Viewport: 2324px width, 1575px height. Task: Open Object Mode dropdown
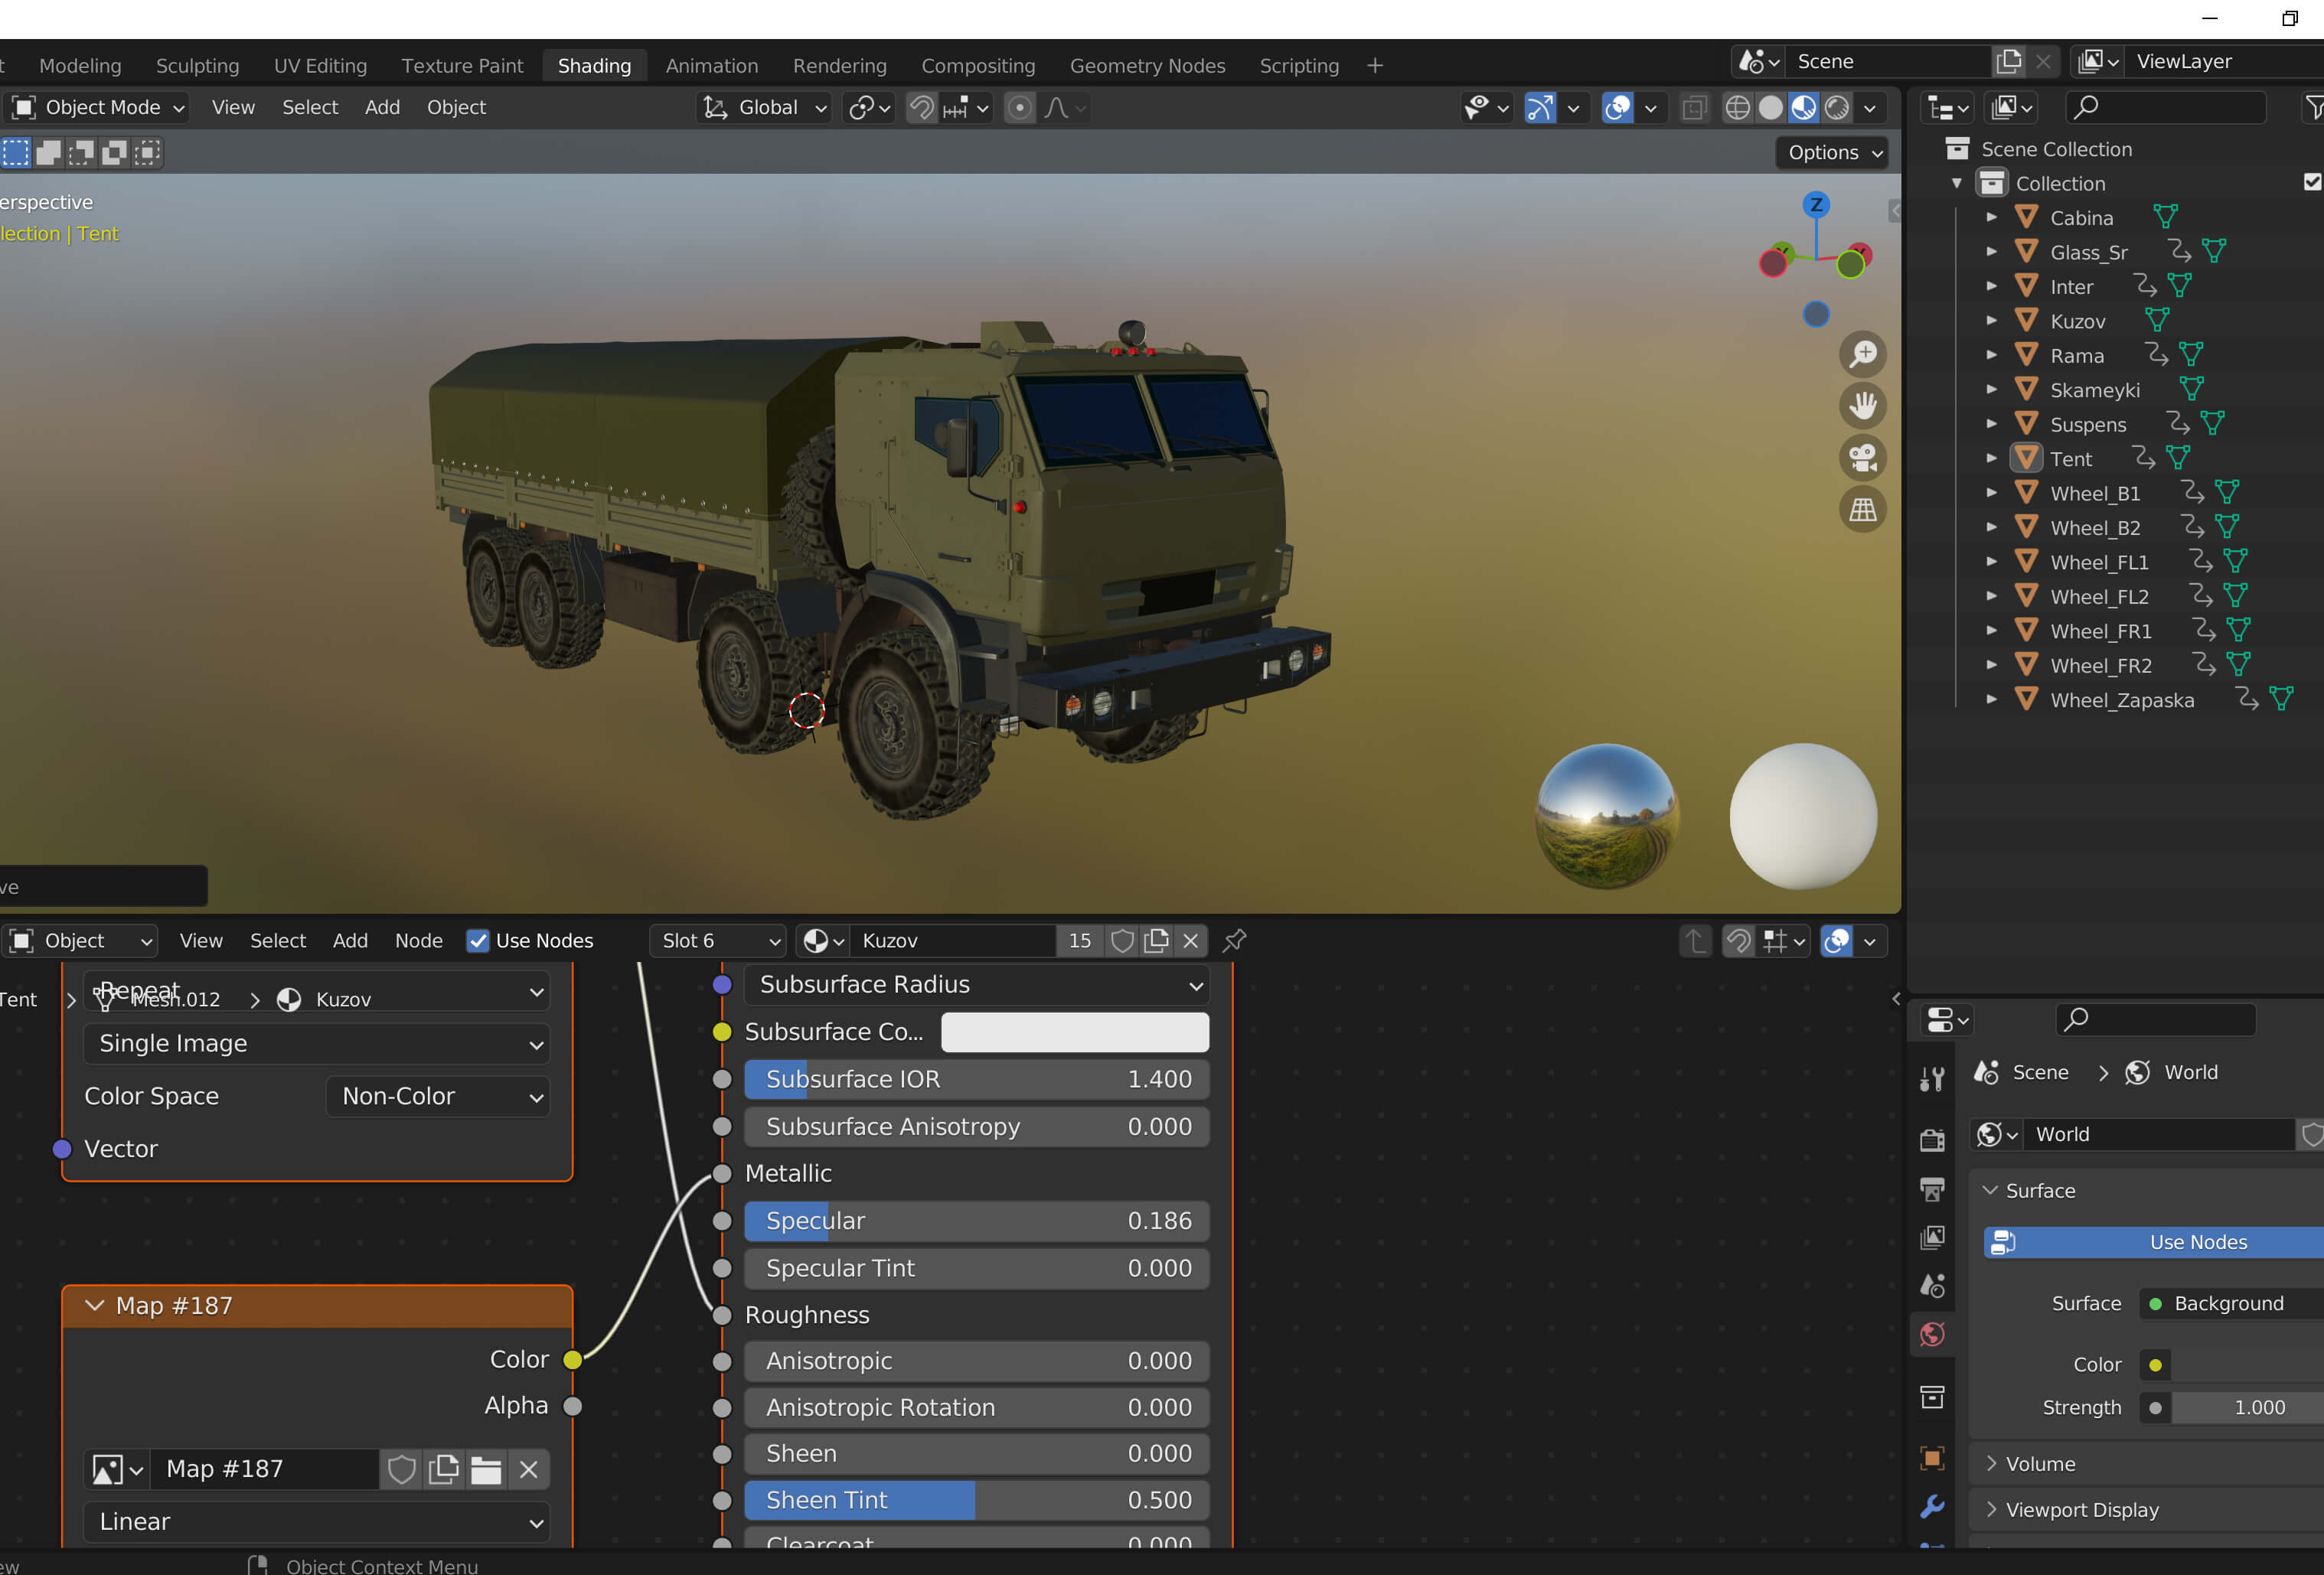click(x=97, y=108)
